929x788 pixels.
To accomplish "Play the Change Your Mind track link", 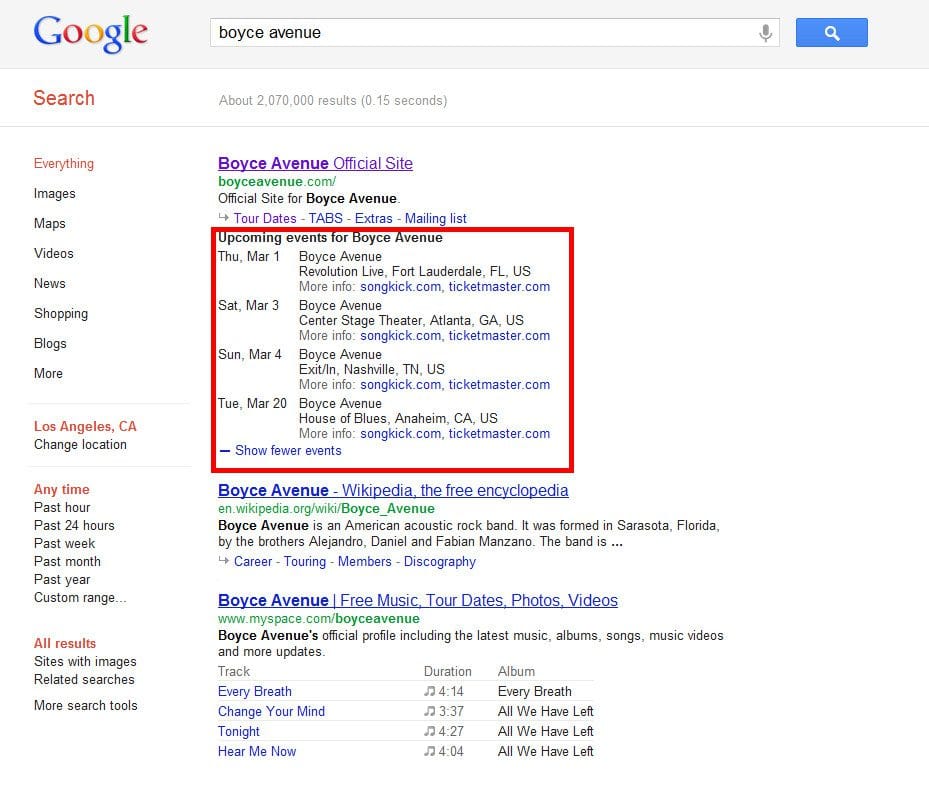I will (271, 712).
